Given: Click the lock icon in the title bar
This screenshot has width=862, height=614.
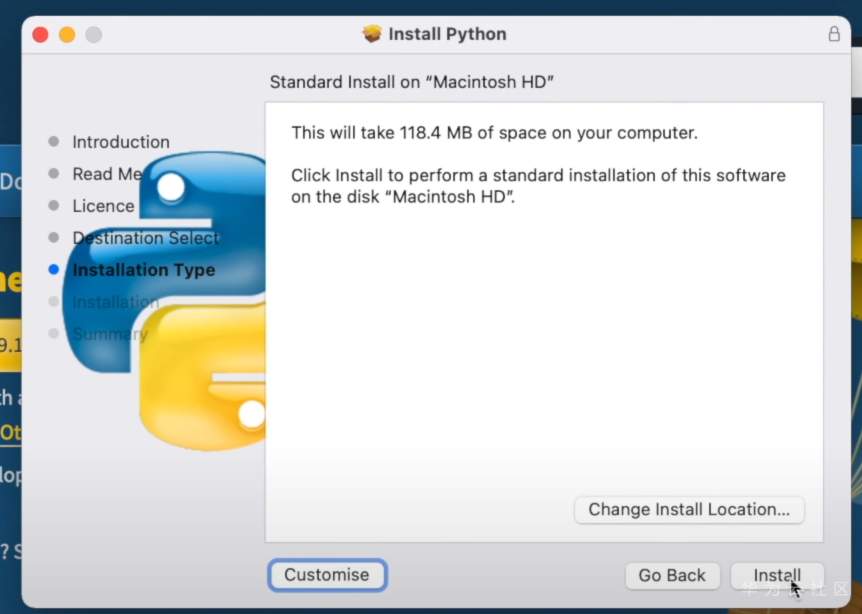Looking at the screenshot, I should coord(834,34).
